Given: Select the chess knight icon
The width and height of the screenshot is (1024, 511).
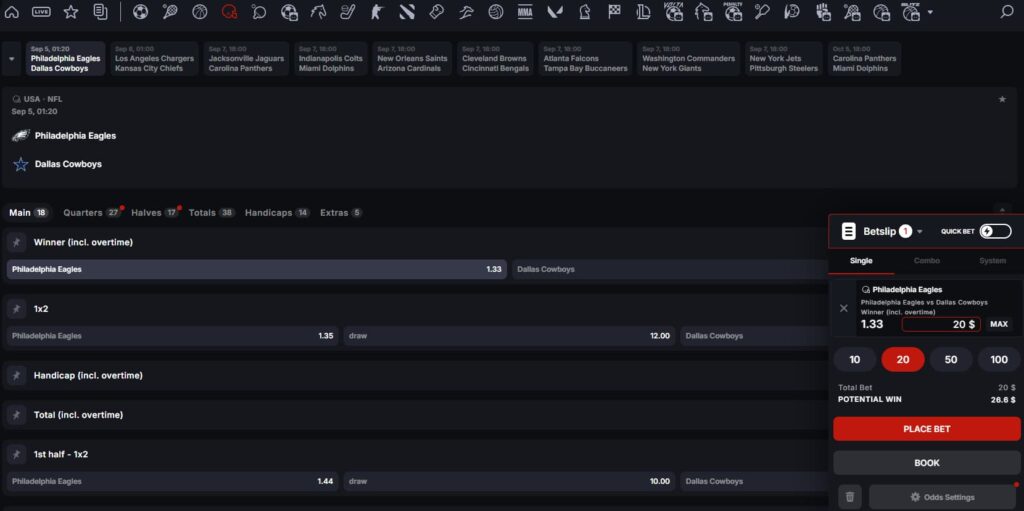Looking at the screenshot, I should point(584,12).
